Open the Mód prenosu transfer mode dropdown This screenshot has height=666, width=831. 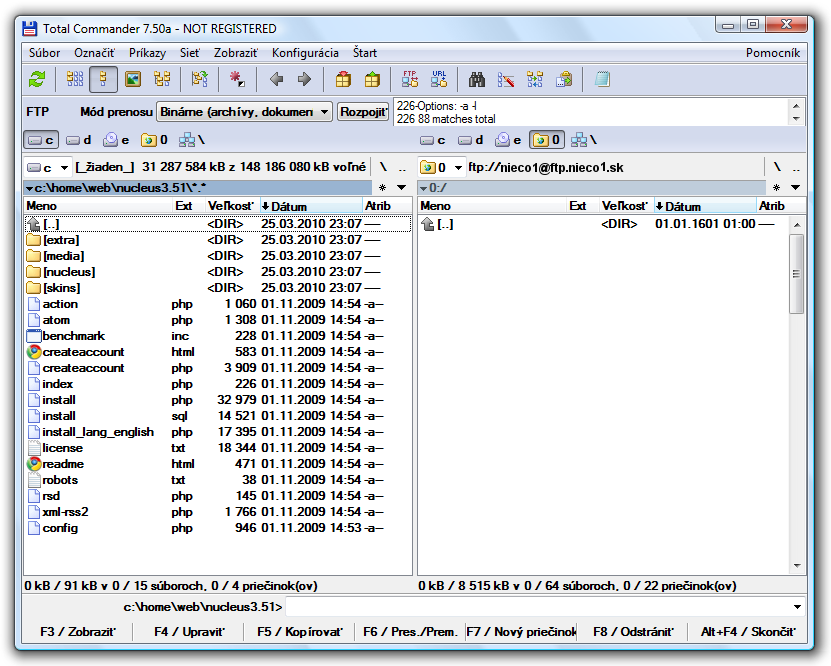[244, 112]
